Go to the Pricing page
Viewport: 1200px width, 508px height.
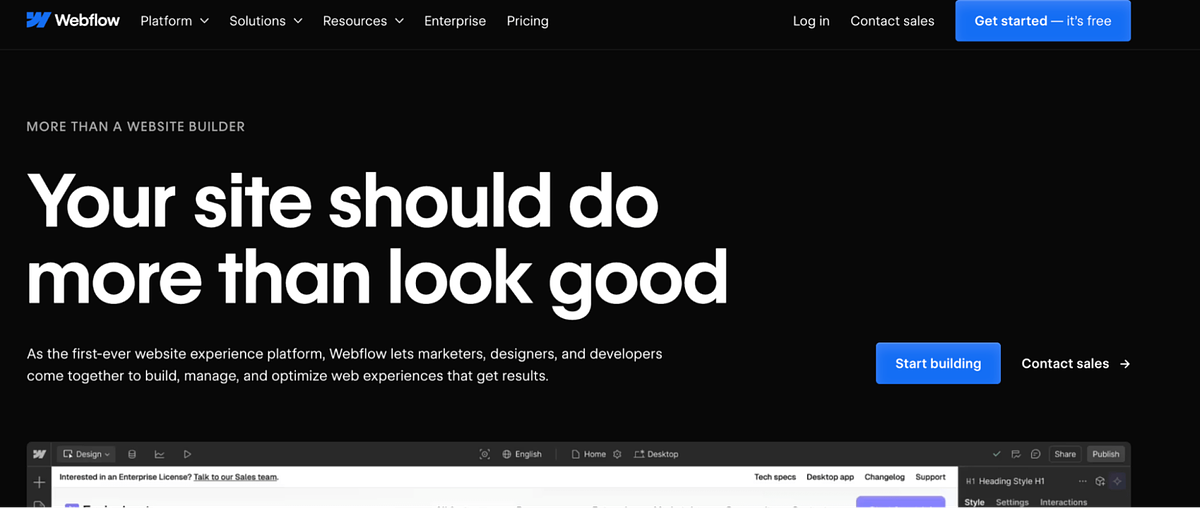tap(527, 21)
